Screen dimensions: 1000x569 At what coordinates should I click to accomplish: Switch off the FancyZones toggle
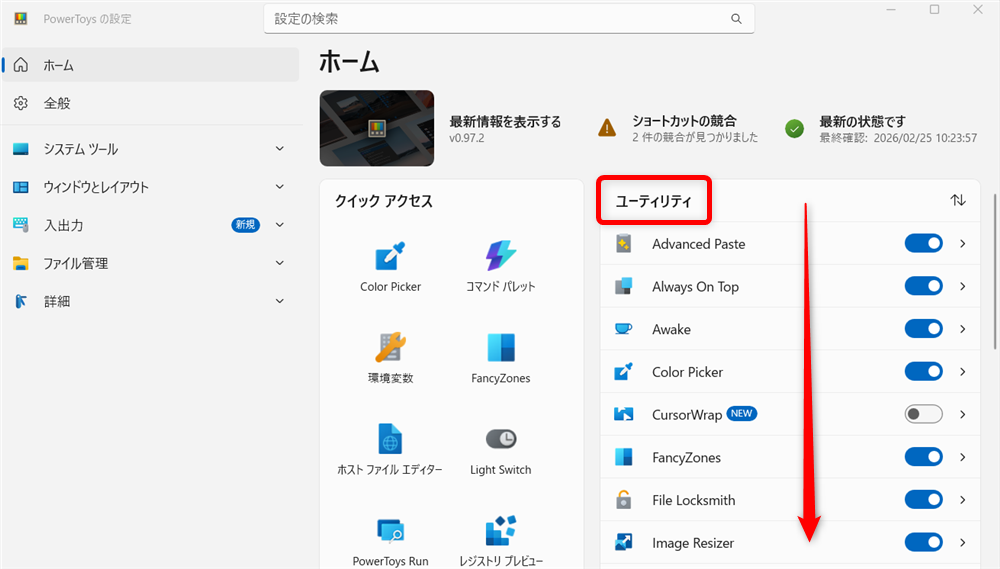click(x=923, y=457)
